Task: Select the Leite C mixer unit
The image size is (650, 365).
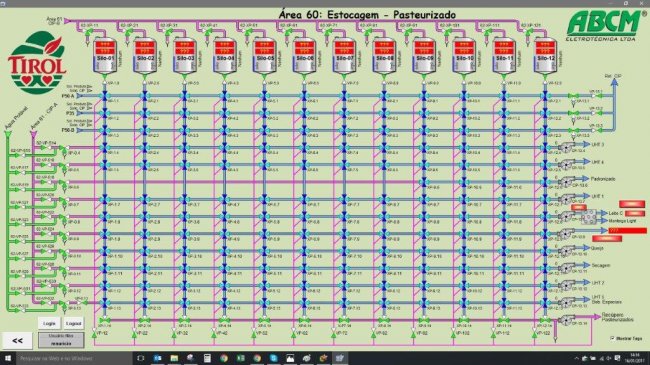Action: coord(589,216)
